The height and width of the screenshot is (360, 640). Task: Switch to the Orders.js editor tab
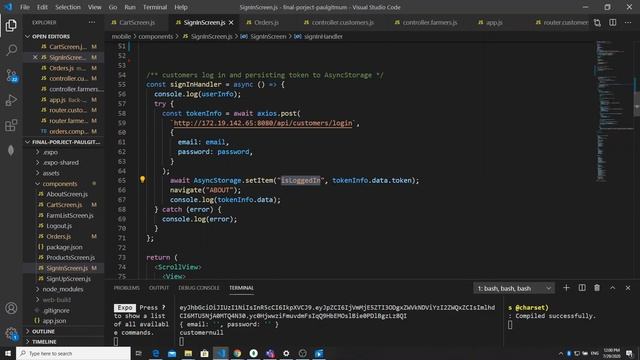click(x=266, y=22)
